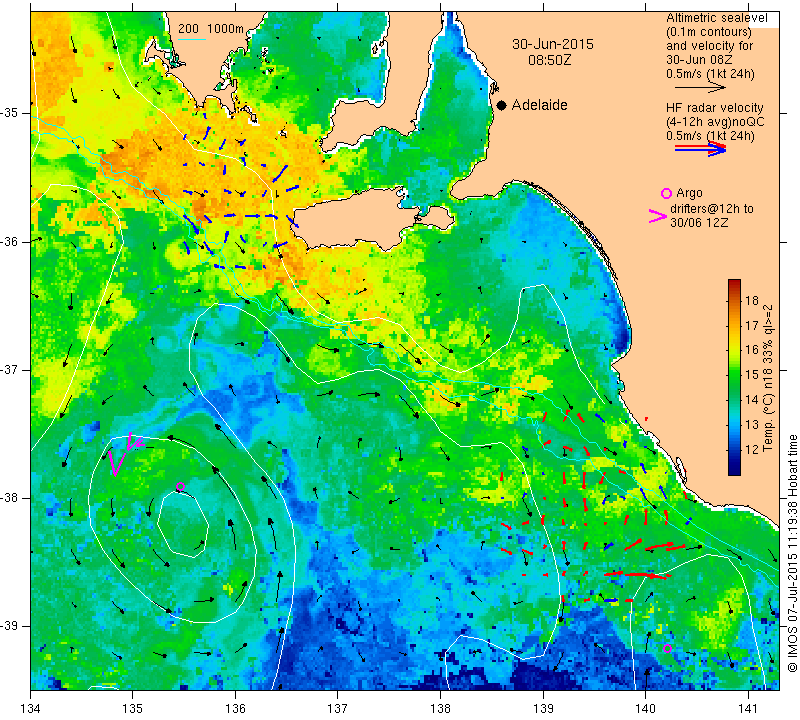Click the 18 label on temperature scale
The height and width of the screenshot is (720, 800).
[752, 300]
